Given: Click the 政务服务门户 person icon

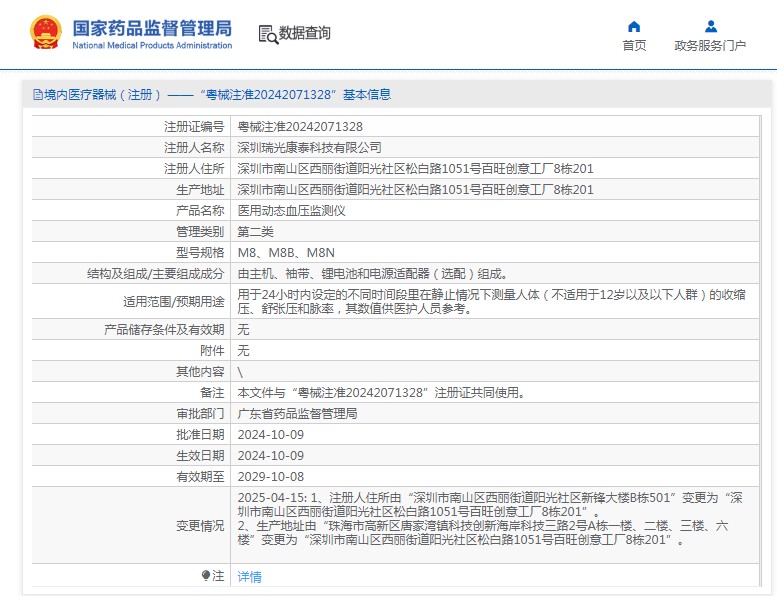Looking at the screenshot, I should click(710, 26).
